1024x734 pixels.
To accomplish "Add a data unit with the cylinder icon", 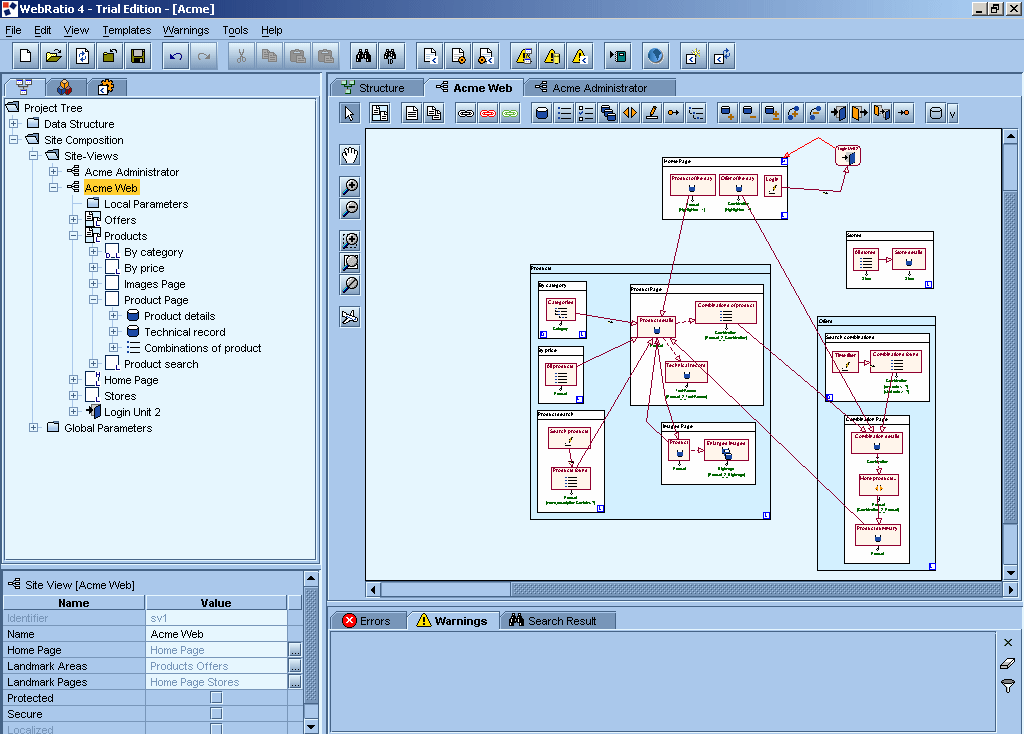I will (541, 113).
